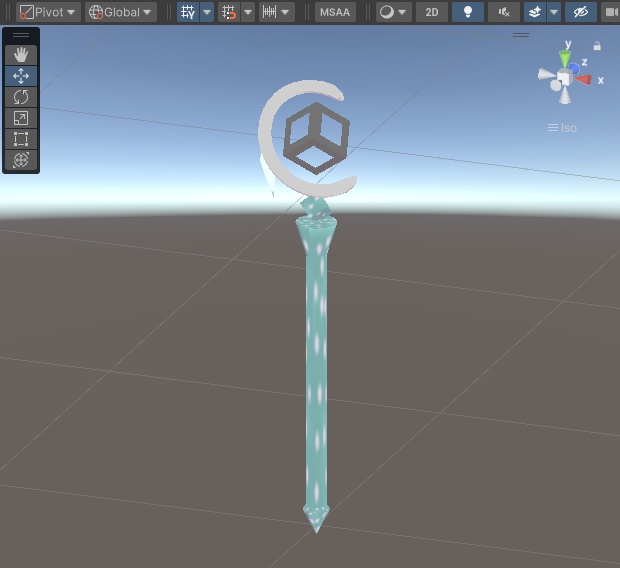Click the tools overlay drag handle

[21, 35]
